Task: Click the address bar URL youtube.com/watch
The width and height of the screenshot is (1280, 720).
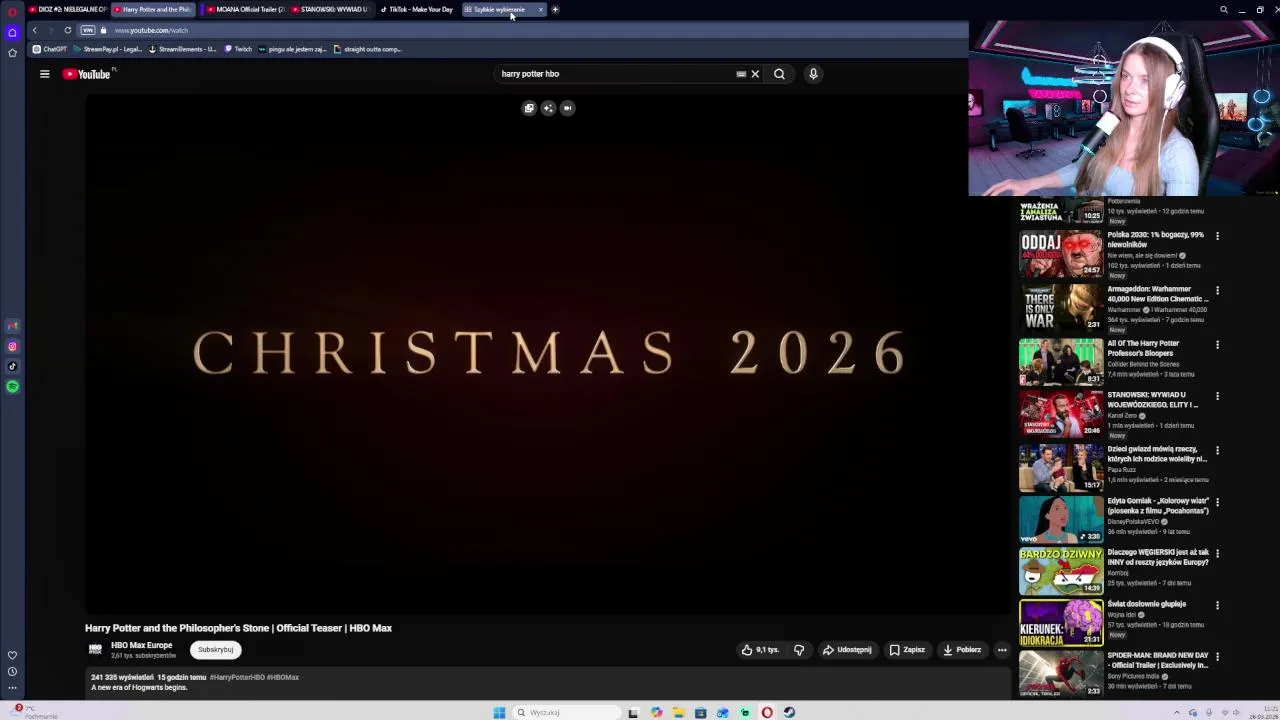Action: 151,30
